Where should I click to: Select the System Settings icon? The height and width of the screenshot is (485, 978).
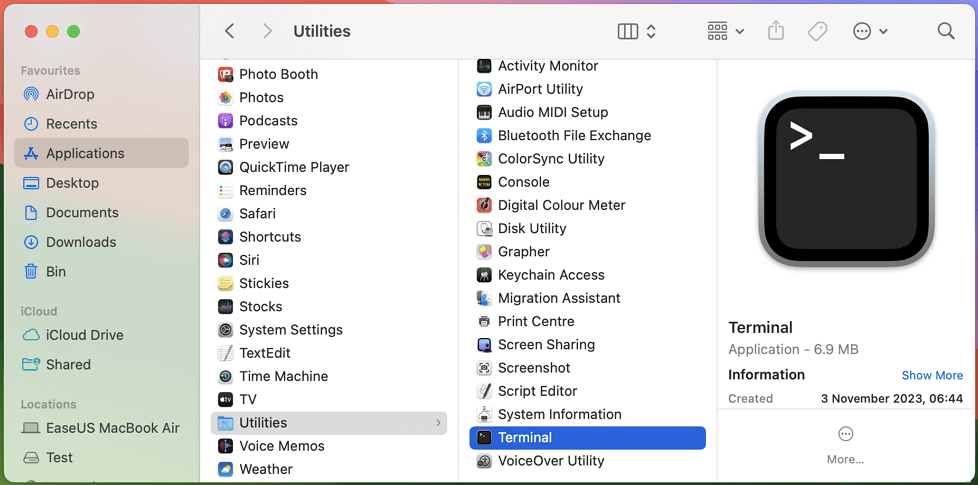pyautogui.click(x=225, y=330)
